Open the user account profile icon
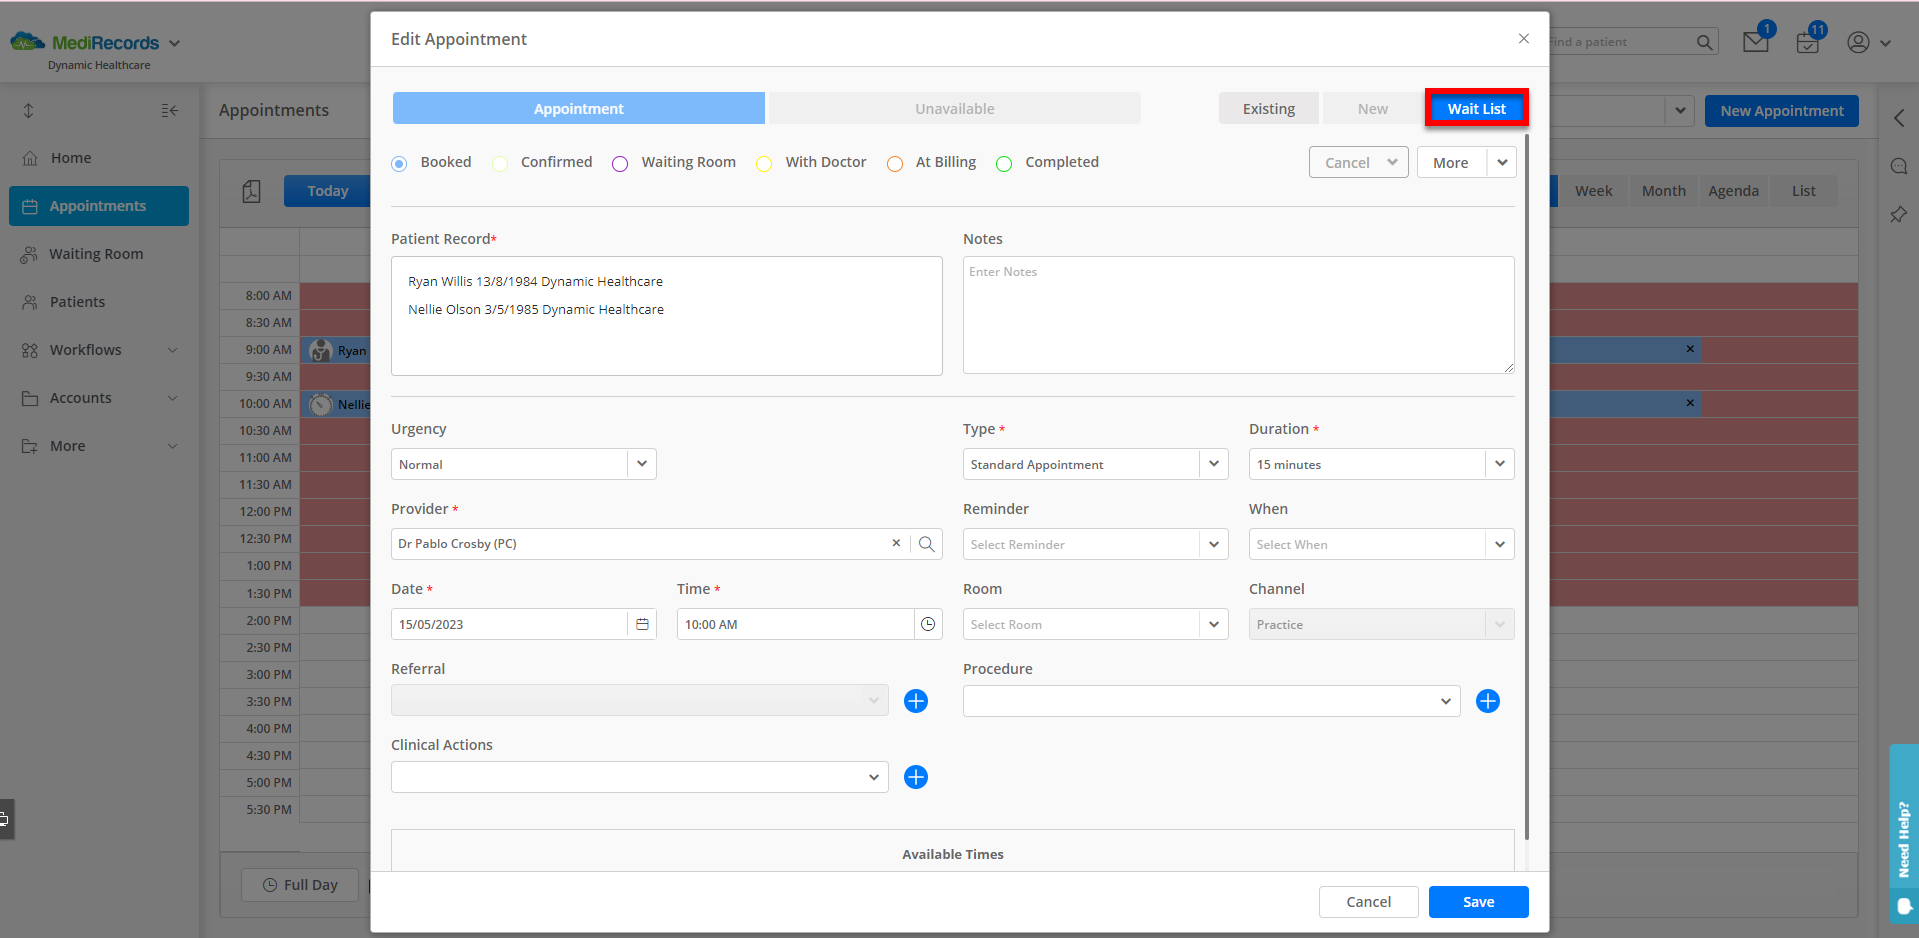The width and height of the screenshot is (1919, 938). [1858, 42]
